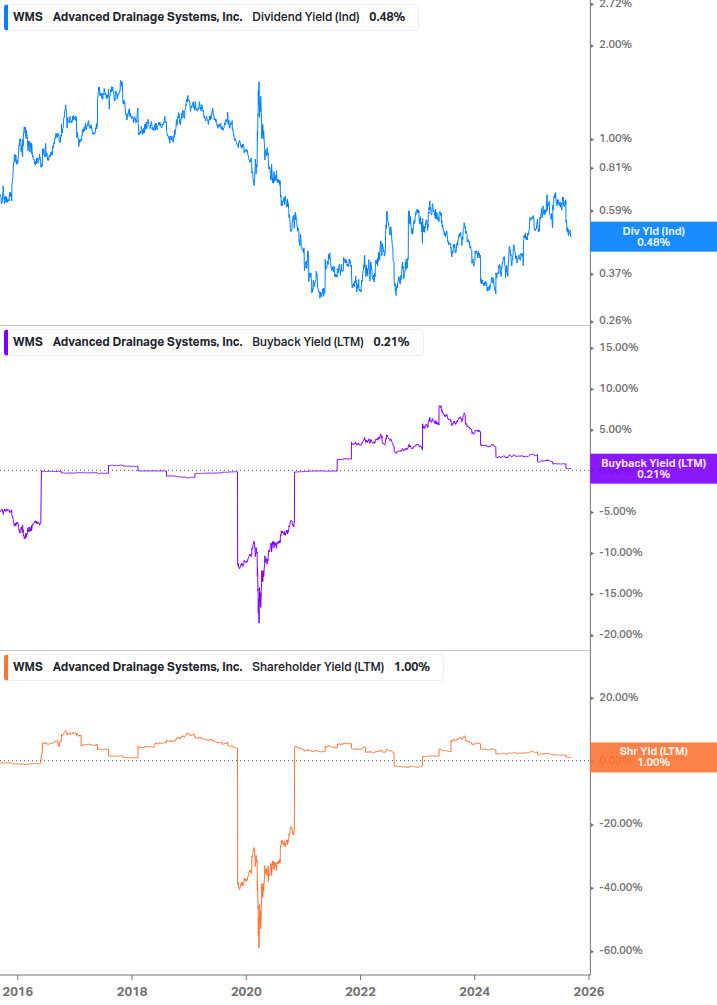
Task: Click the WMS ticker in the Buyback Yield legend
Action: tap(28, 342)
